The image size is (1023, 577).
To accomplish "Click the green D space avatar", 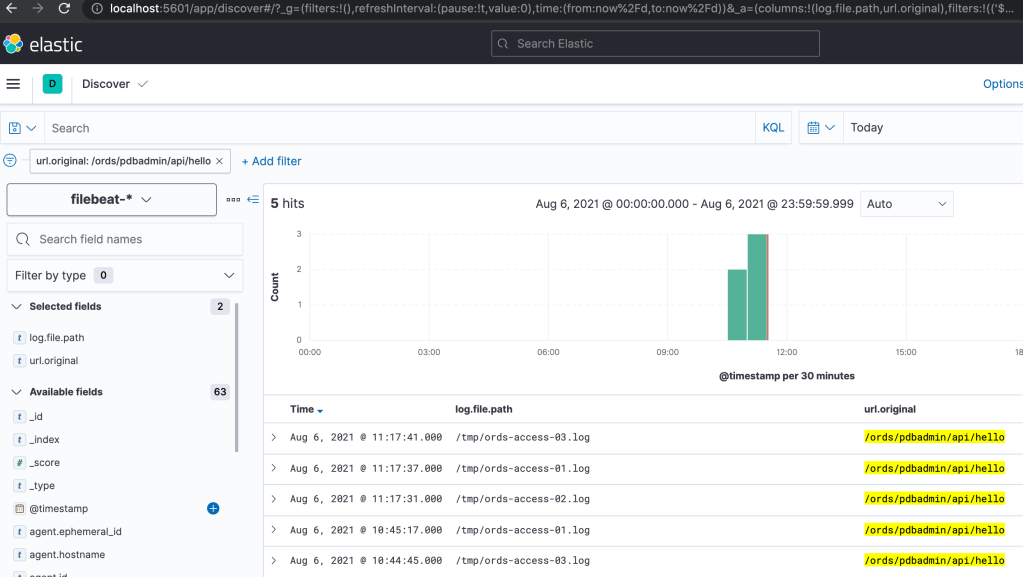I will (x=52, y=84).
